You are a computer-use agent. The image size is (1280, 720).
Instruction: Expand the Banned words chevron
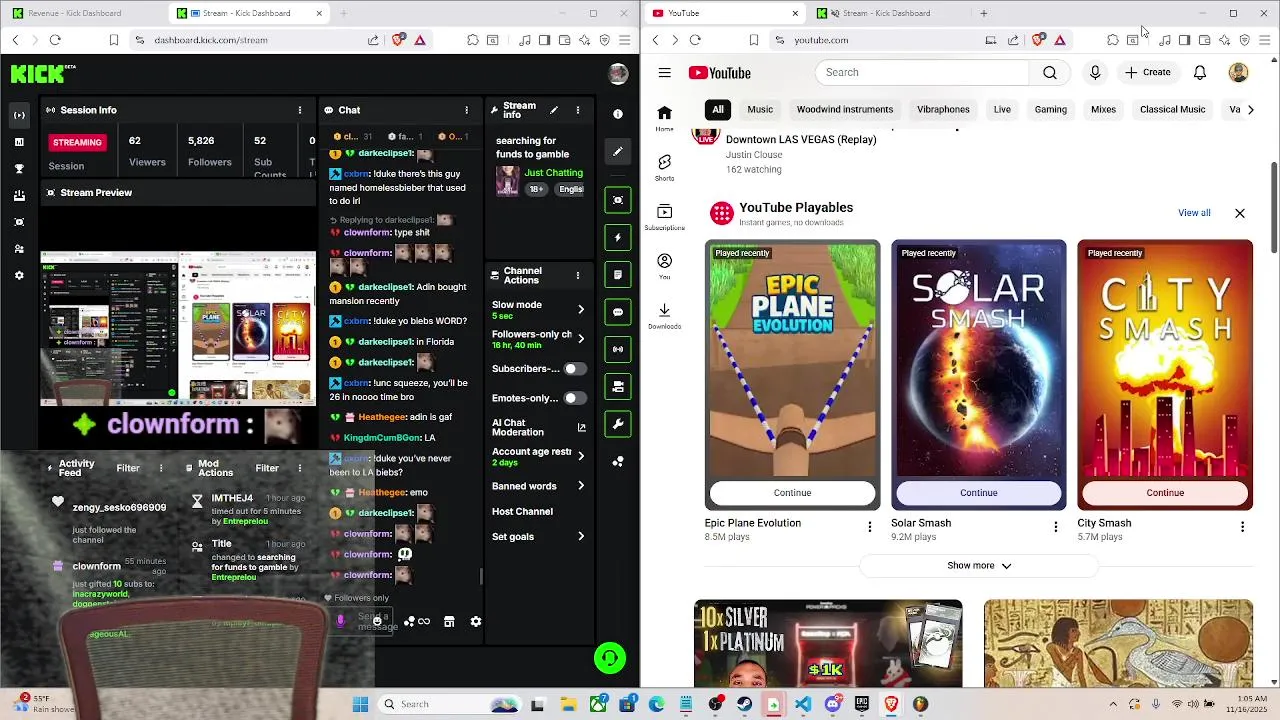click(x=581, y=486)
